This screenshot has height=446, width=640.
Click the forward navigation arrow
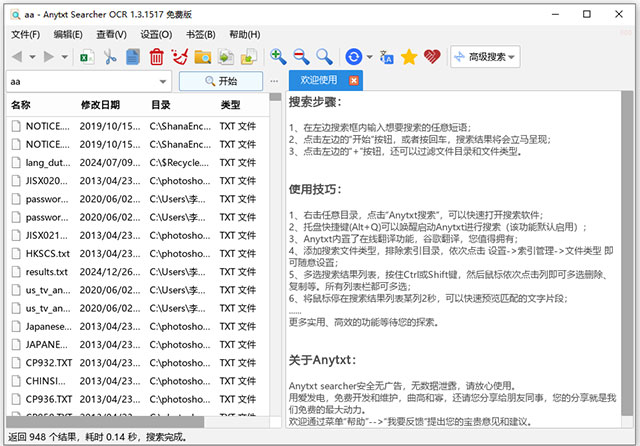[x=49, y=57]
